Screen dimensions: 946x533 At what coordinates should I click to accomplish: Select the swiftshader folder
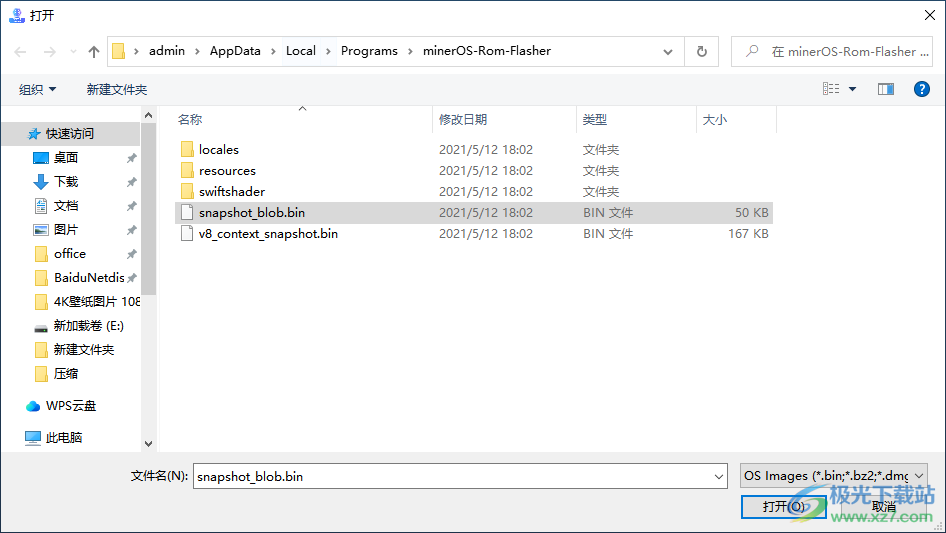[474, 191]
